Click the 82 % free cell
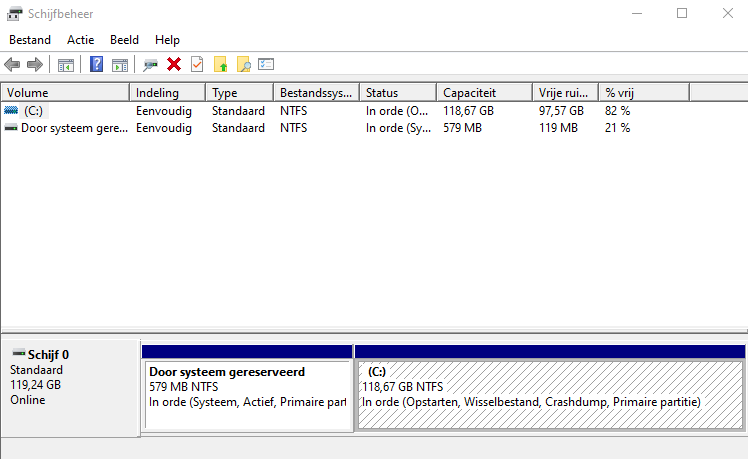This screenshot has height=459, width=748. pos(617,111)
